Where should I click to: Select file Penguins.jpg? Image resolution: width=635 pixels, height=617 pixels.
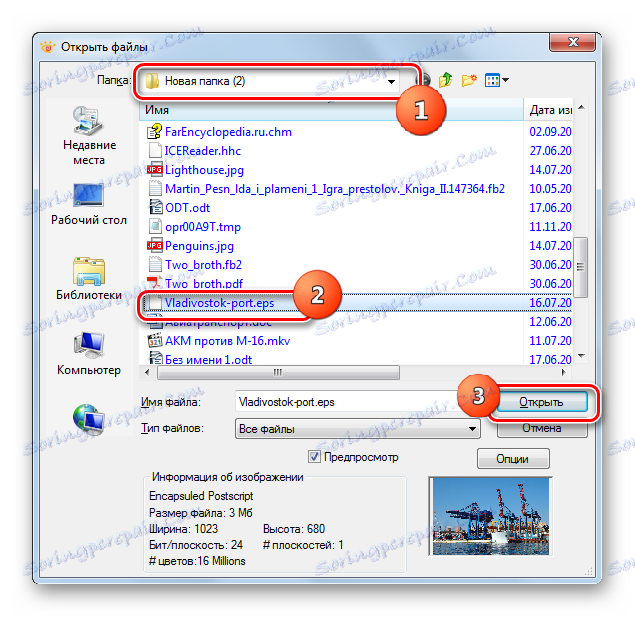pyautogui.click(x=199, y=246)
